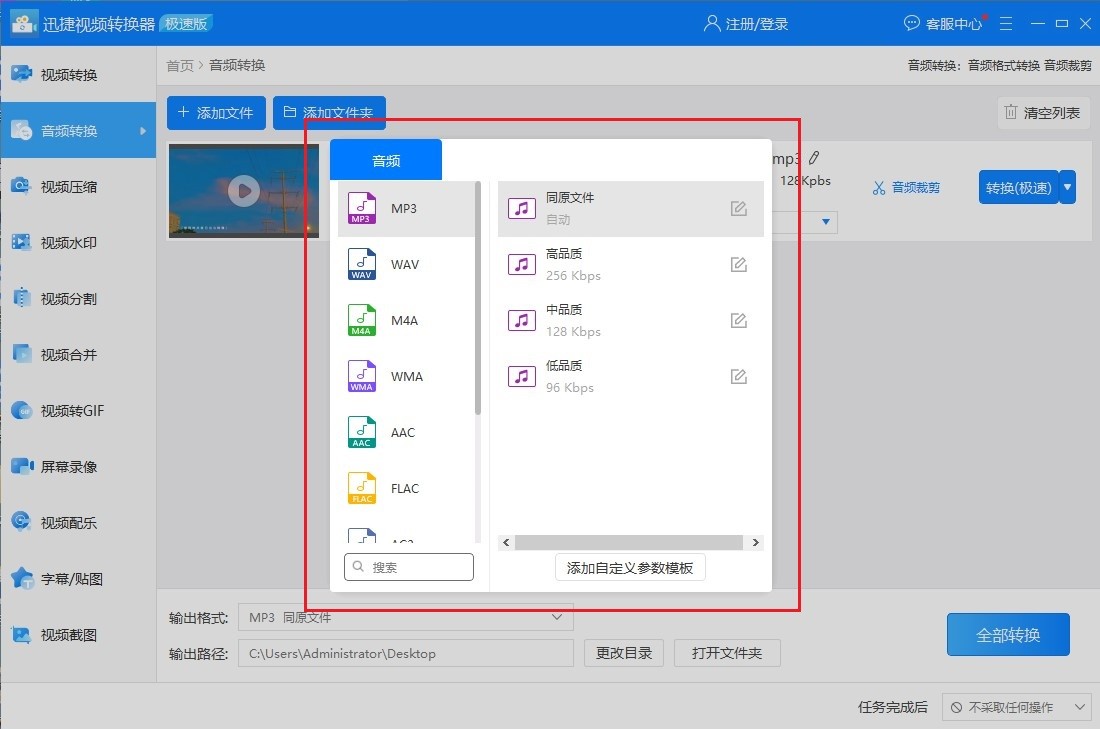Viewport: 1100px width, 729px height.
Task: Click preset list right scroll arrow
Action: (x=756, y=542)
